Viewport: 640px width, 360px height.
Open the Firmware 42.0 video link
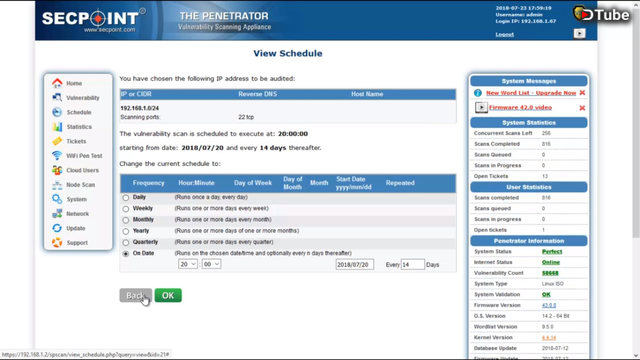pos(520,107)
